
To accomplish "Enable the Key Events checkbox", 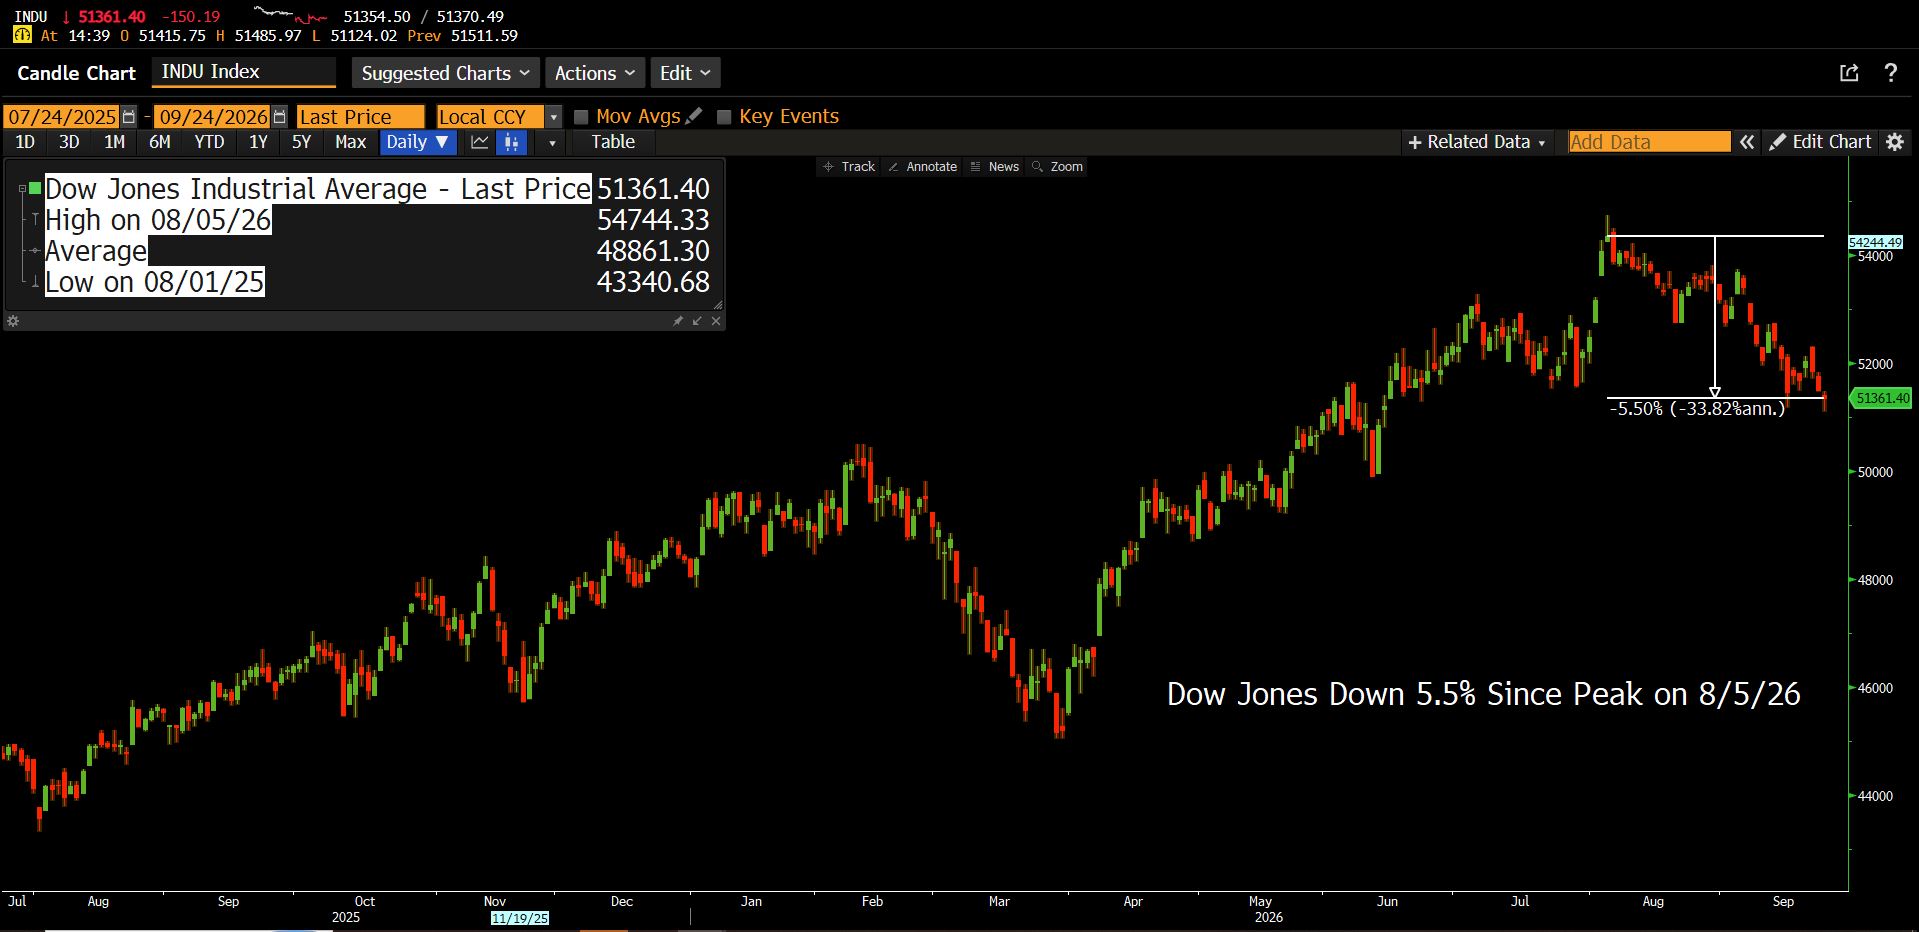I will [724, 117].
